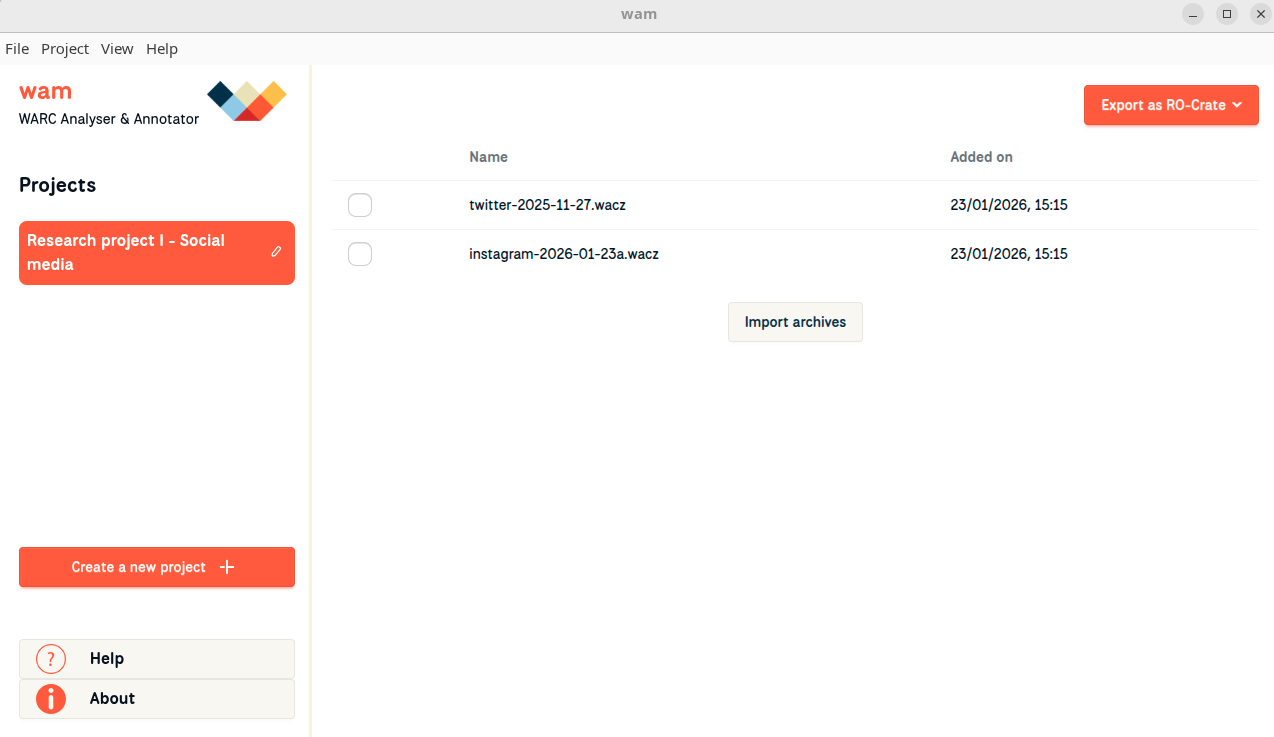Minimize the wam window
Screen dimensions: 1274x737
[1193, 14]
